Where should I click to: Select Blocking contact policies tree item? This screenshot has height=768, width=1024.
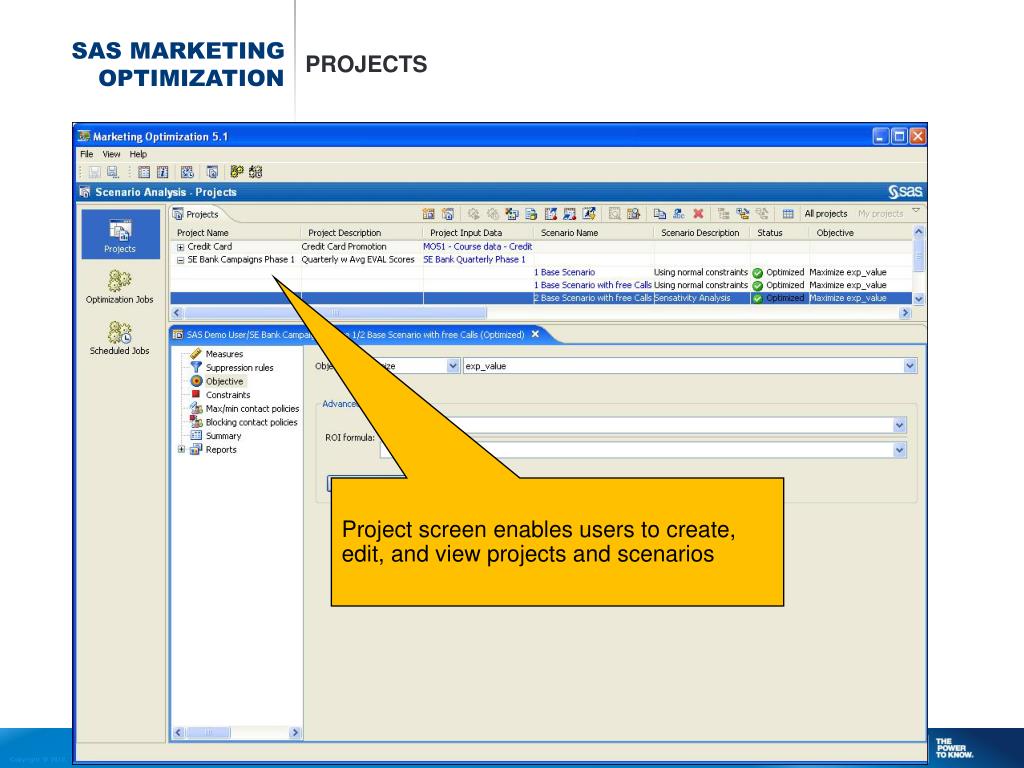[x=251, y=423]
